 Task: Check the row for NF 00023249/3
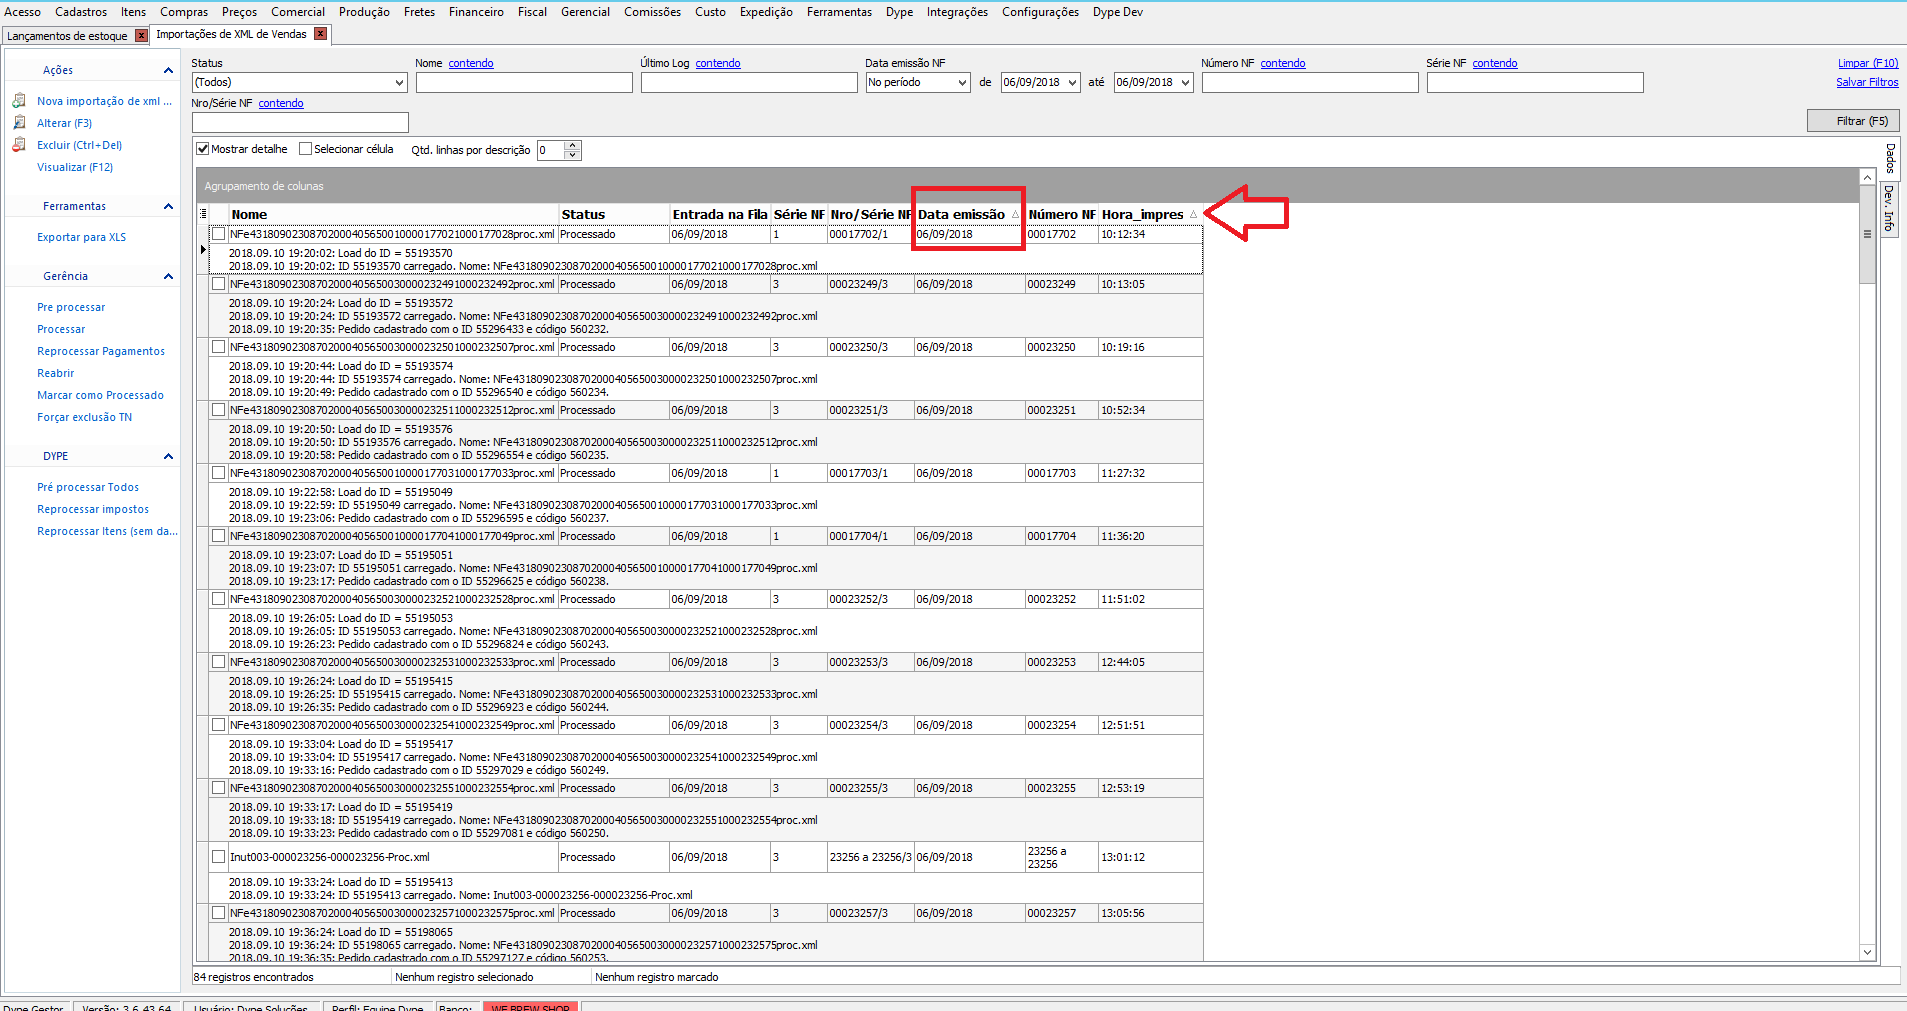218,284
